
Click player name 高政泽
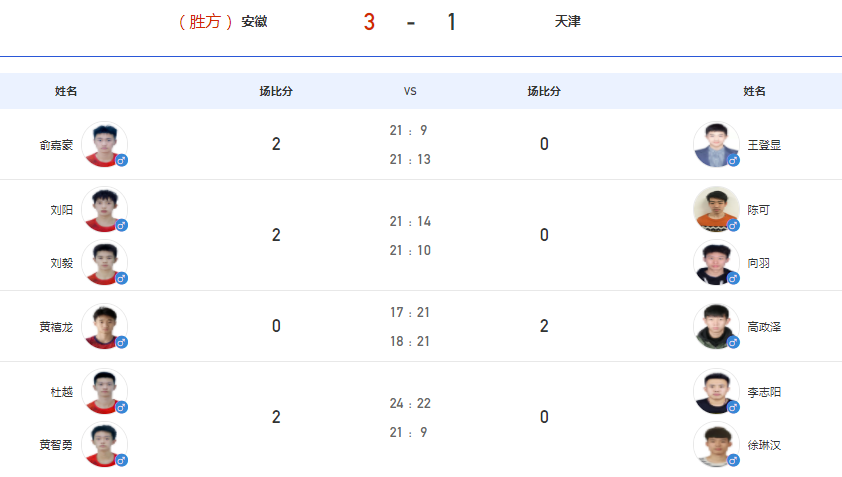pyautogui.click(x=764, y=327)
